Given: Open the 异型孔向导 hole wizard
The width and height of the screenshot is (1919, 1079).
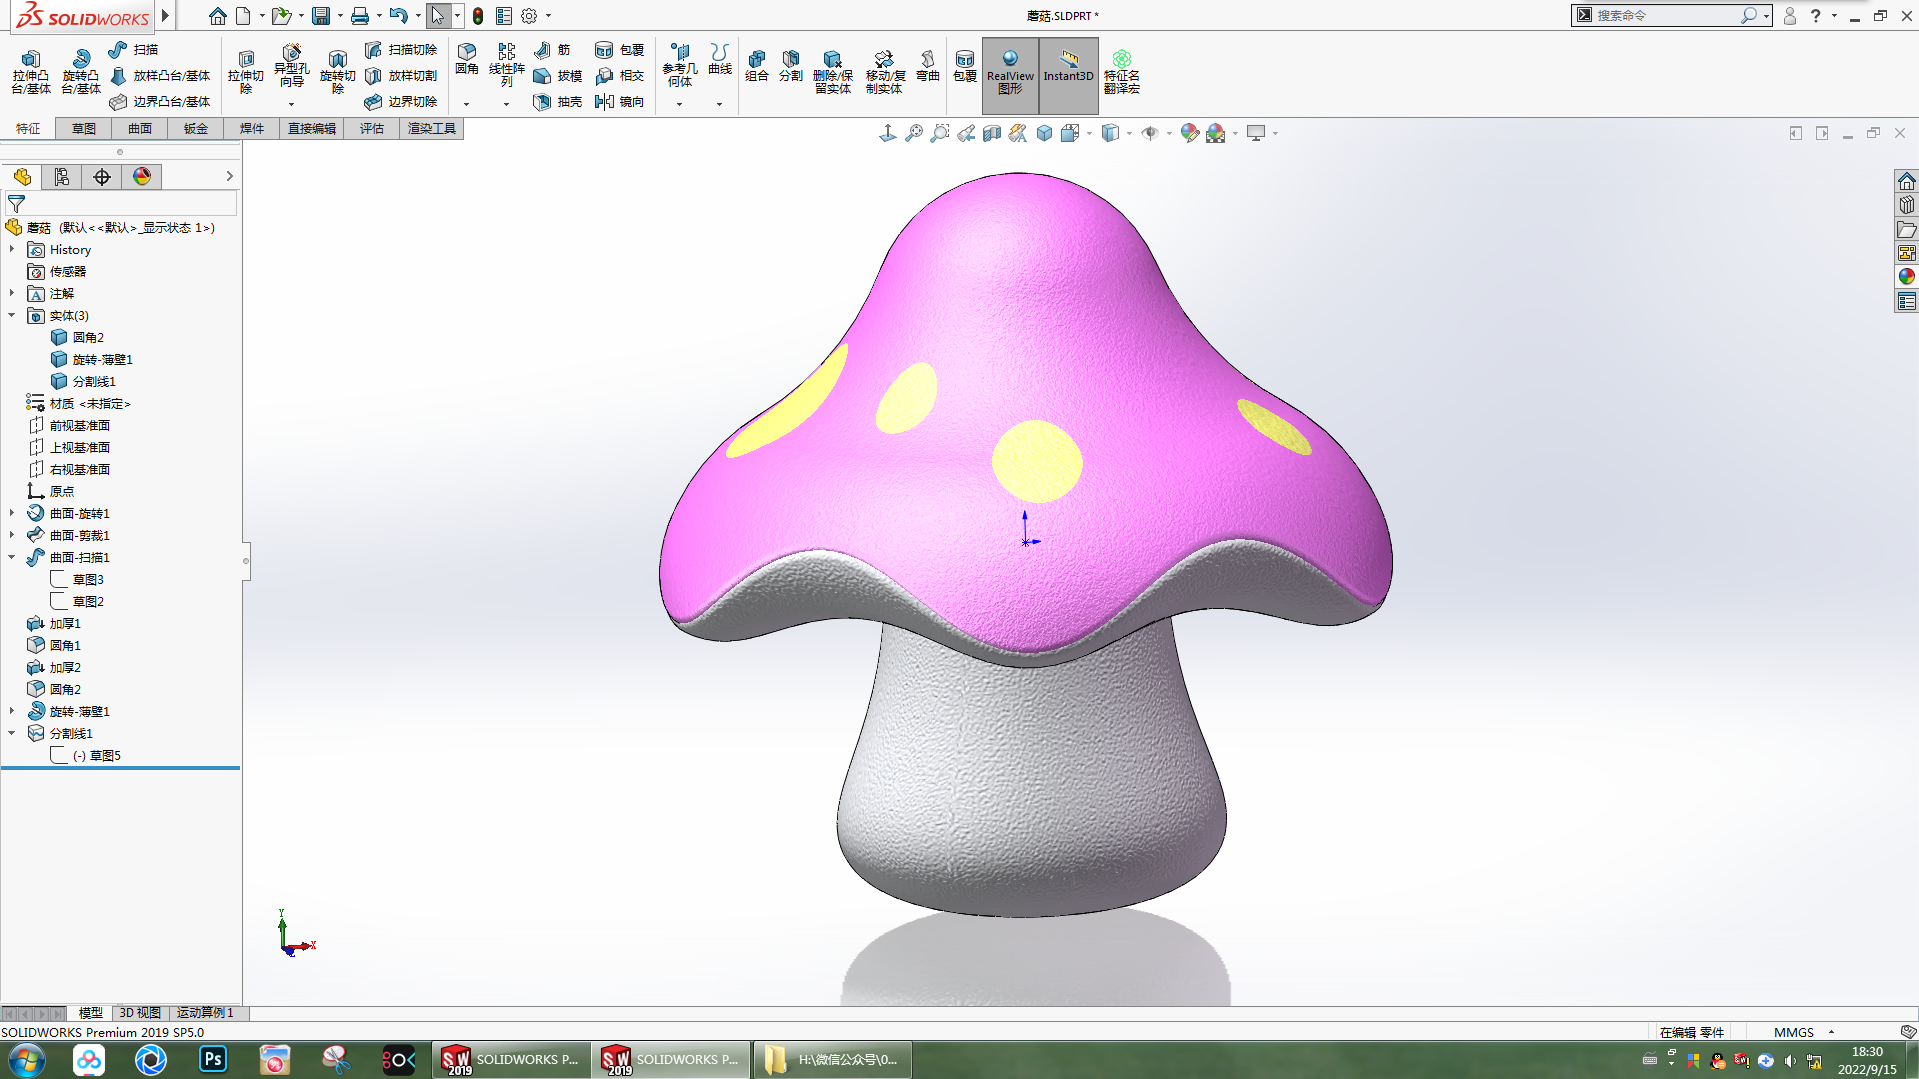Looking at the screenshot, I should (291, 68).
